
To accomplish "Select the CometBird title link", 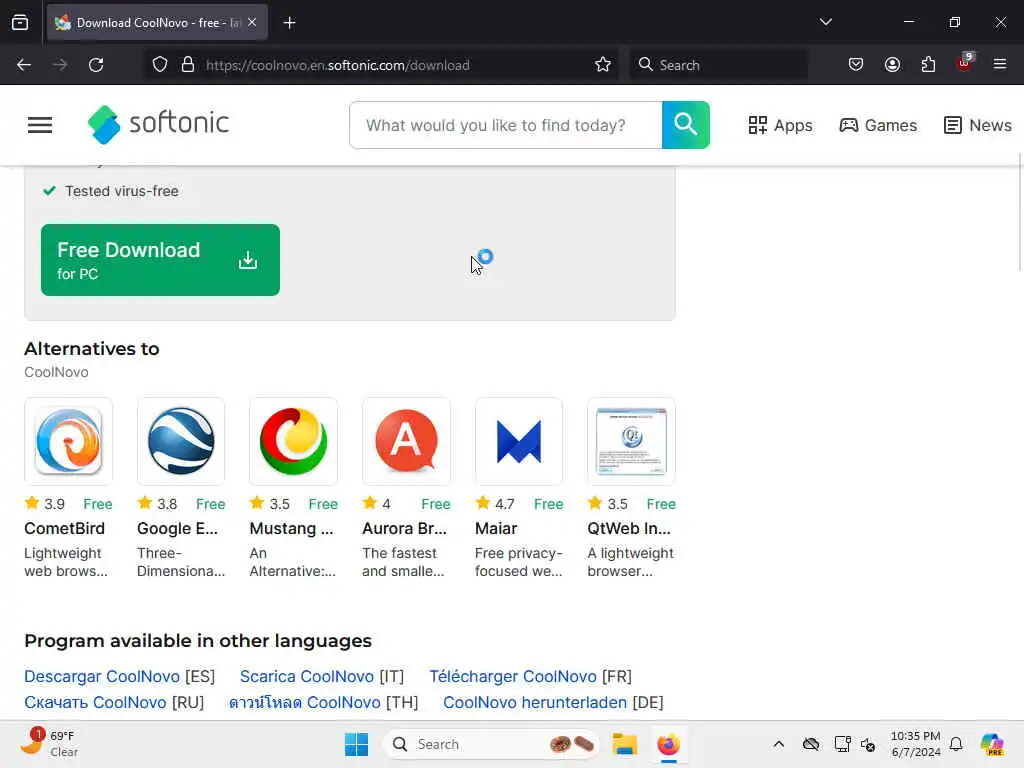I will (x=65, y=528).
